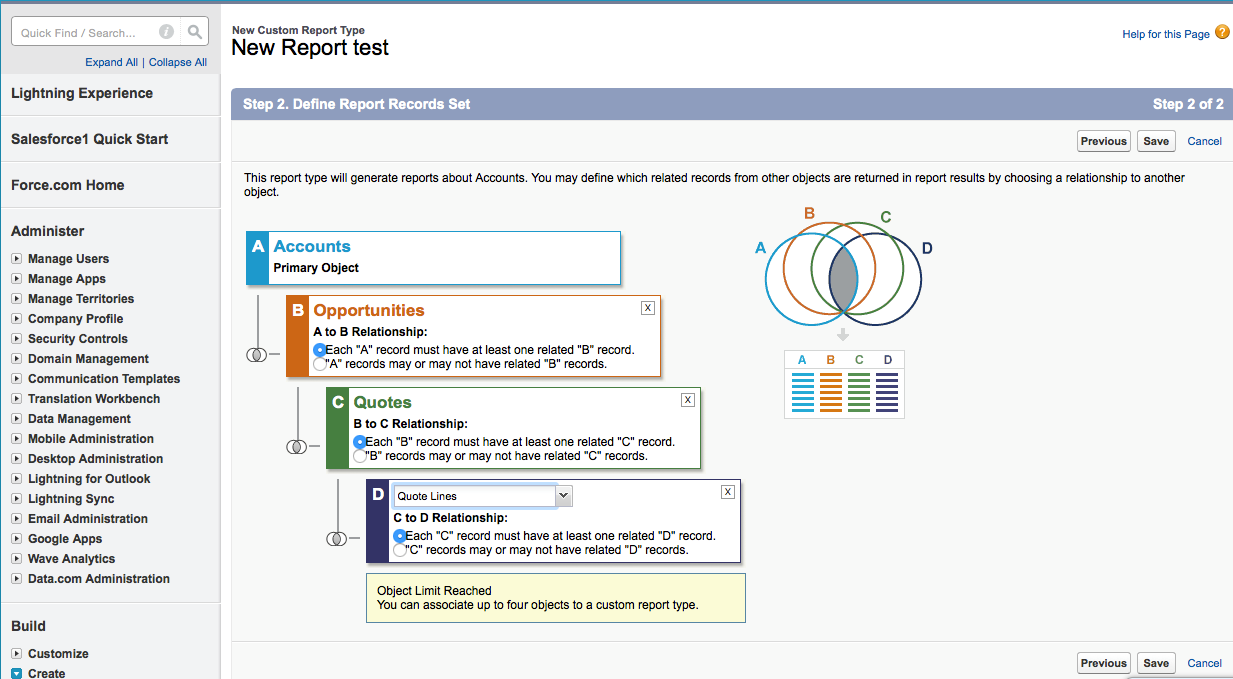Remove the Opportunities object with its X icon

[647, 307]
